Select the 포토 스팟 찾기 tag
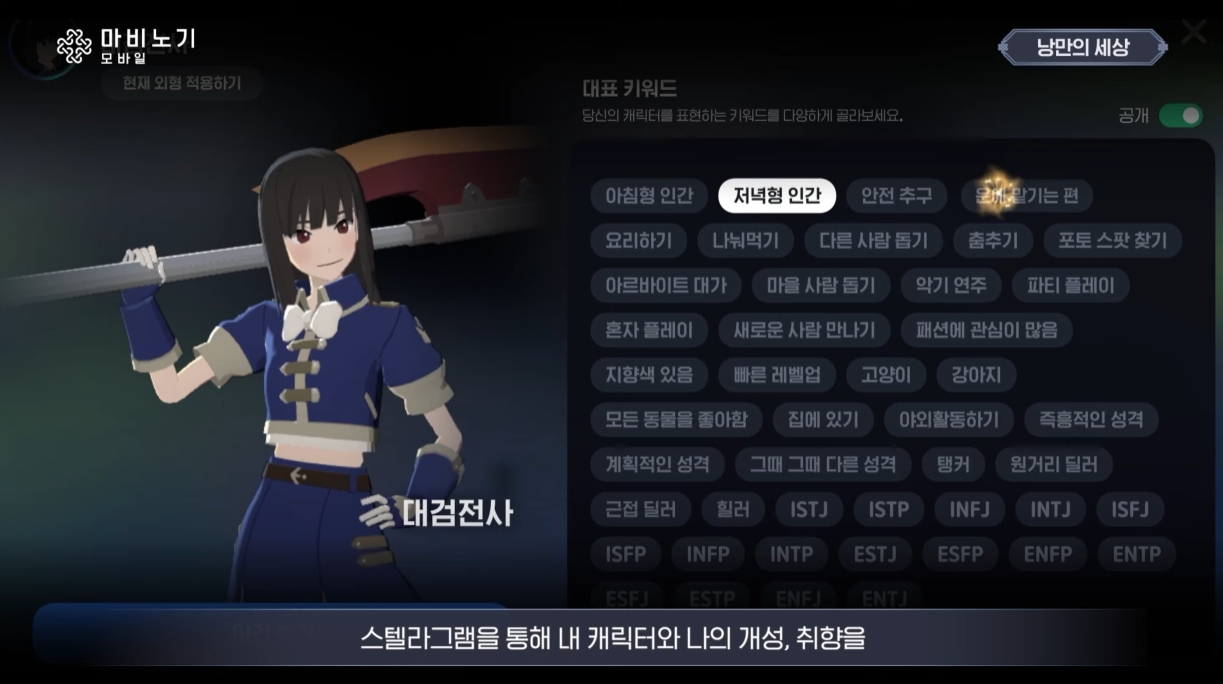This screenshot has height=684, width=1223. pos(1113,240)
